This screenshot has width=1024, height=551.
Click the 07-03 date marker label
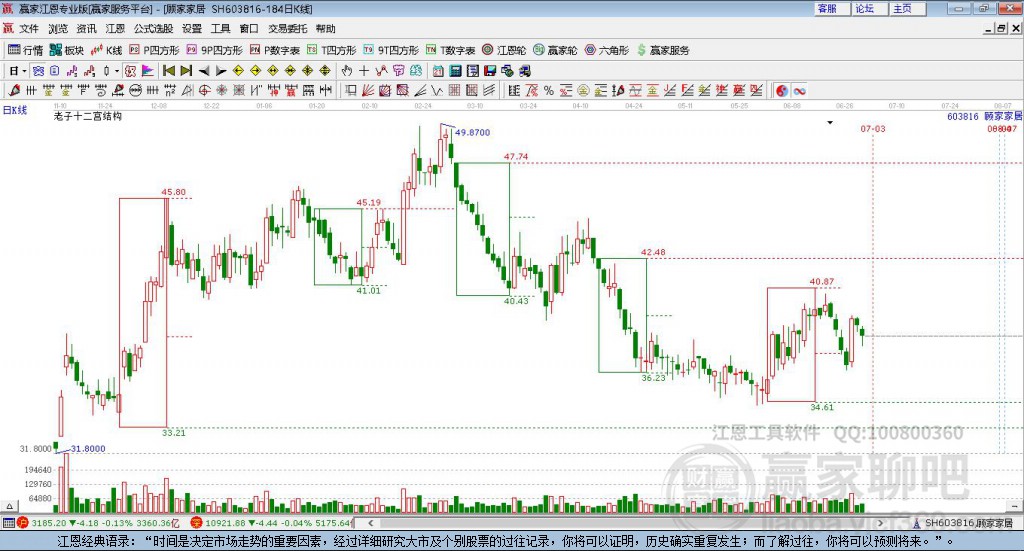[x=872, y=129]
